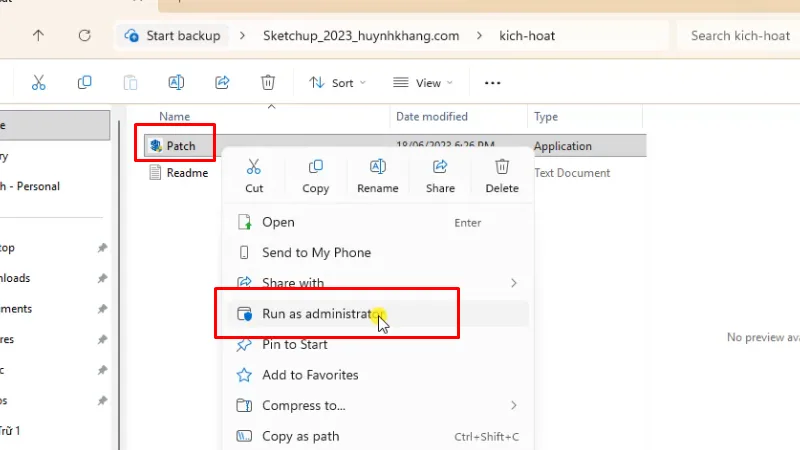Viewport: 800px width, 450px height.
Task: Choose Delete in context menu
Action: click(502, 177)
